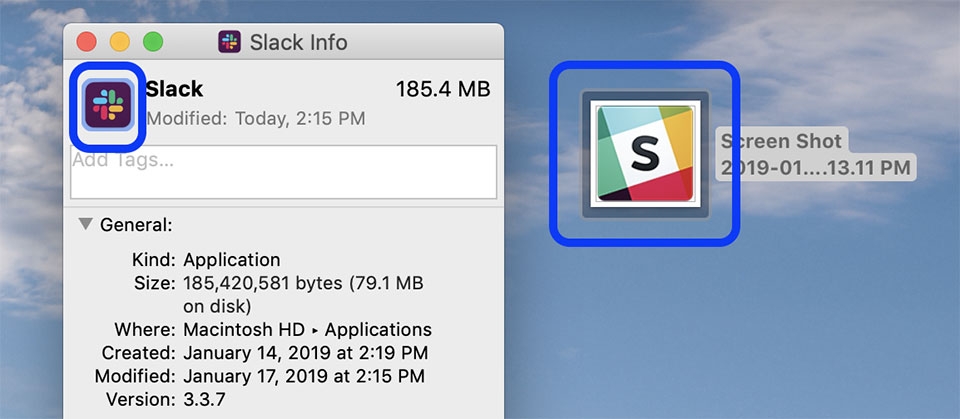The image size is (960, 419).
Task: Click into the Add Tags field
Action: coord(283,172)
